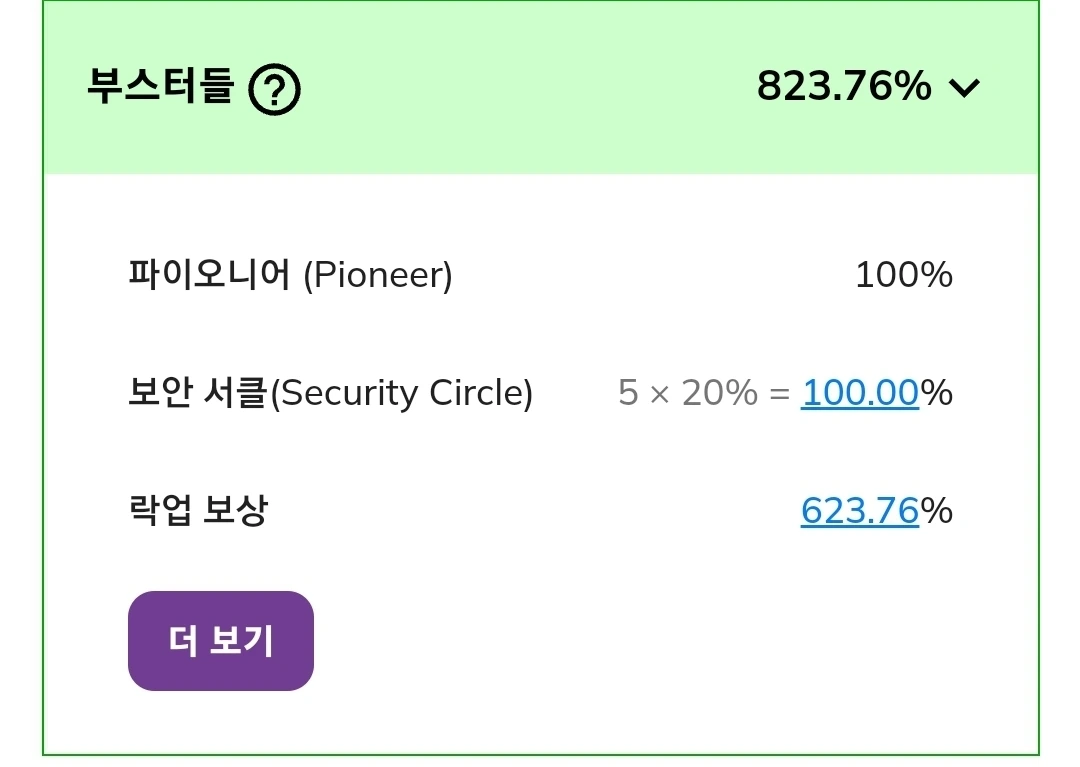Click the percent sign after 623.76
The height and width of the screenshot is (767, 1080).
[x=937, y=511]
